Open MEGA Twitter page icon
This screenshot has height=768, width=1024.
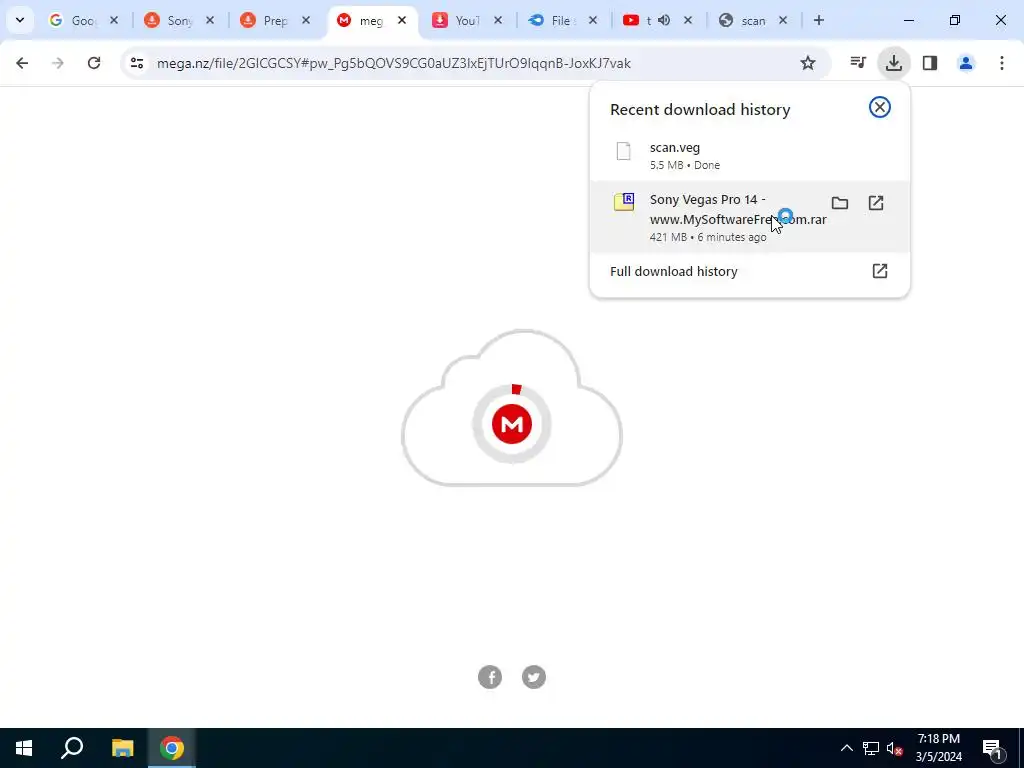534,677
